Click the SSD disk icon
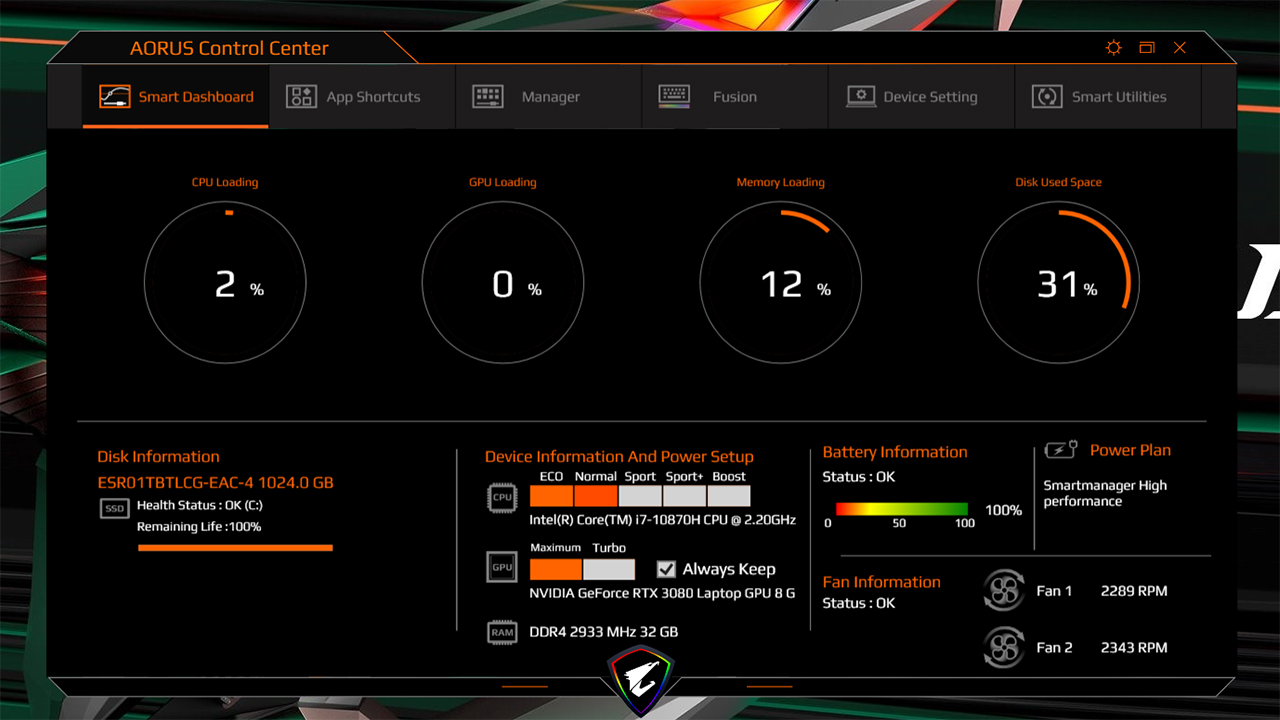 tap(115, 509)
